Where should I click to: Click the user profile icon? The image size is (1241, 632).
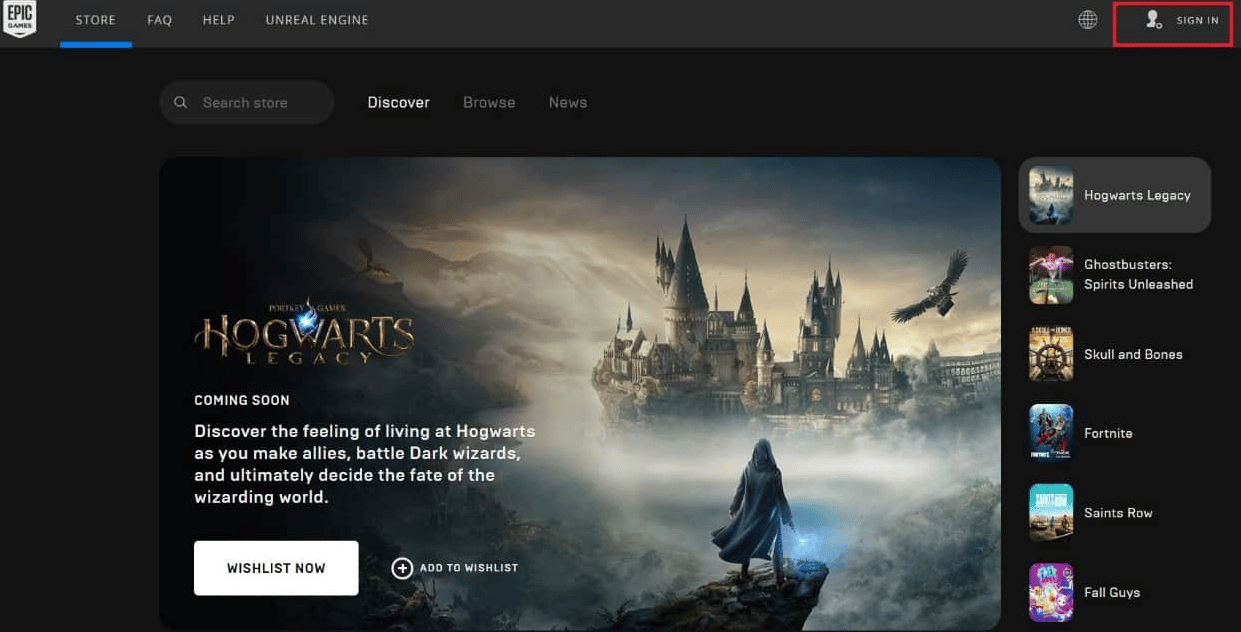coord(1153,20)
